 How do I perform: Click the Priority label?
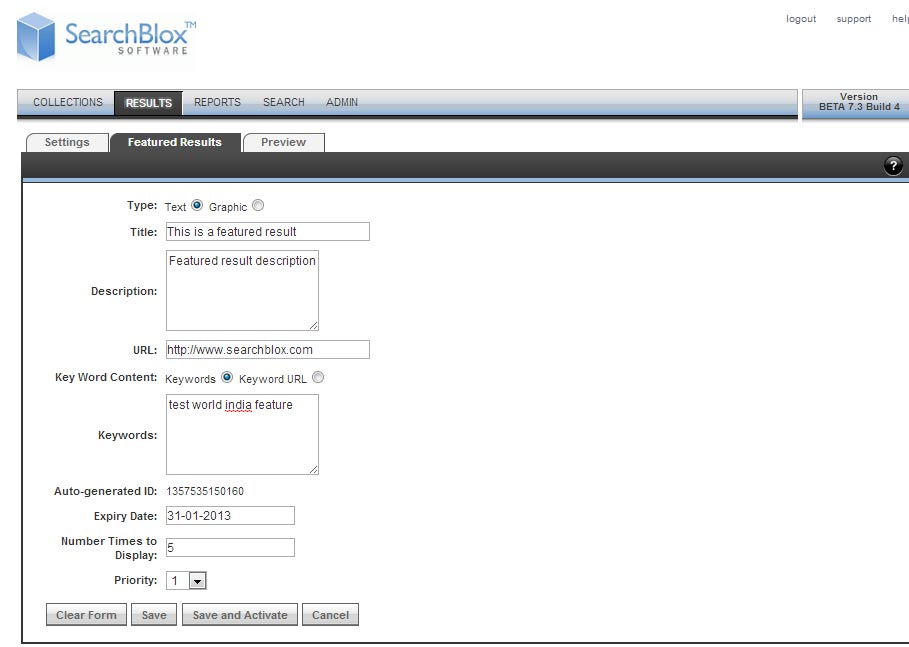136,580
